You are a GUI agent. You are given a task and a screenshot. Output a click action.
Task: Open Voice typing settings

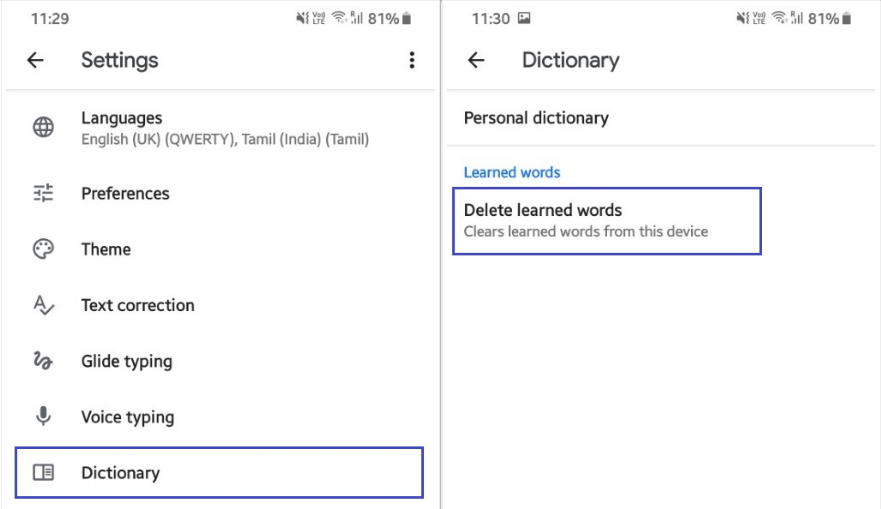click(x=219, y=417)
